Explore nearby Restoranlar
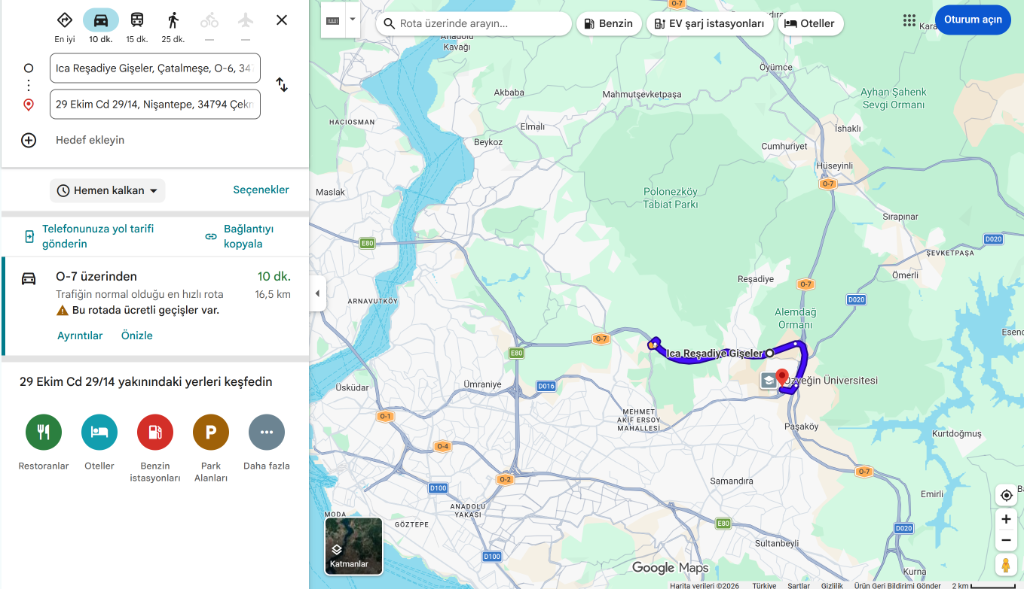1024x589 pixels. pos(44,432)
